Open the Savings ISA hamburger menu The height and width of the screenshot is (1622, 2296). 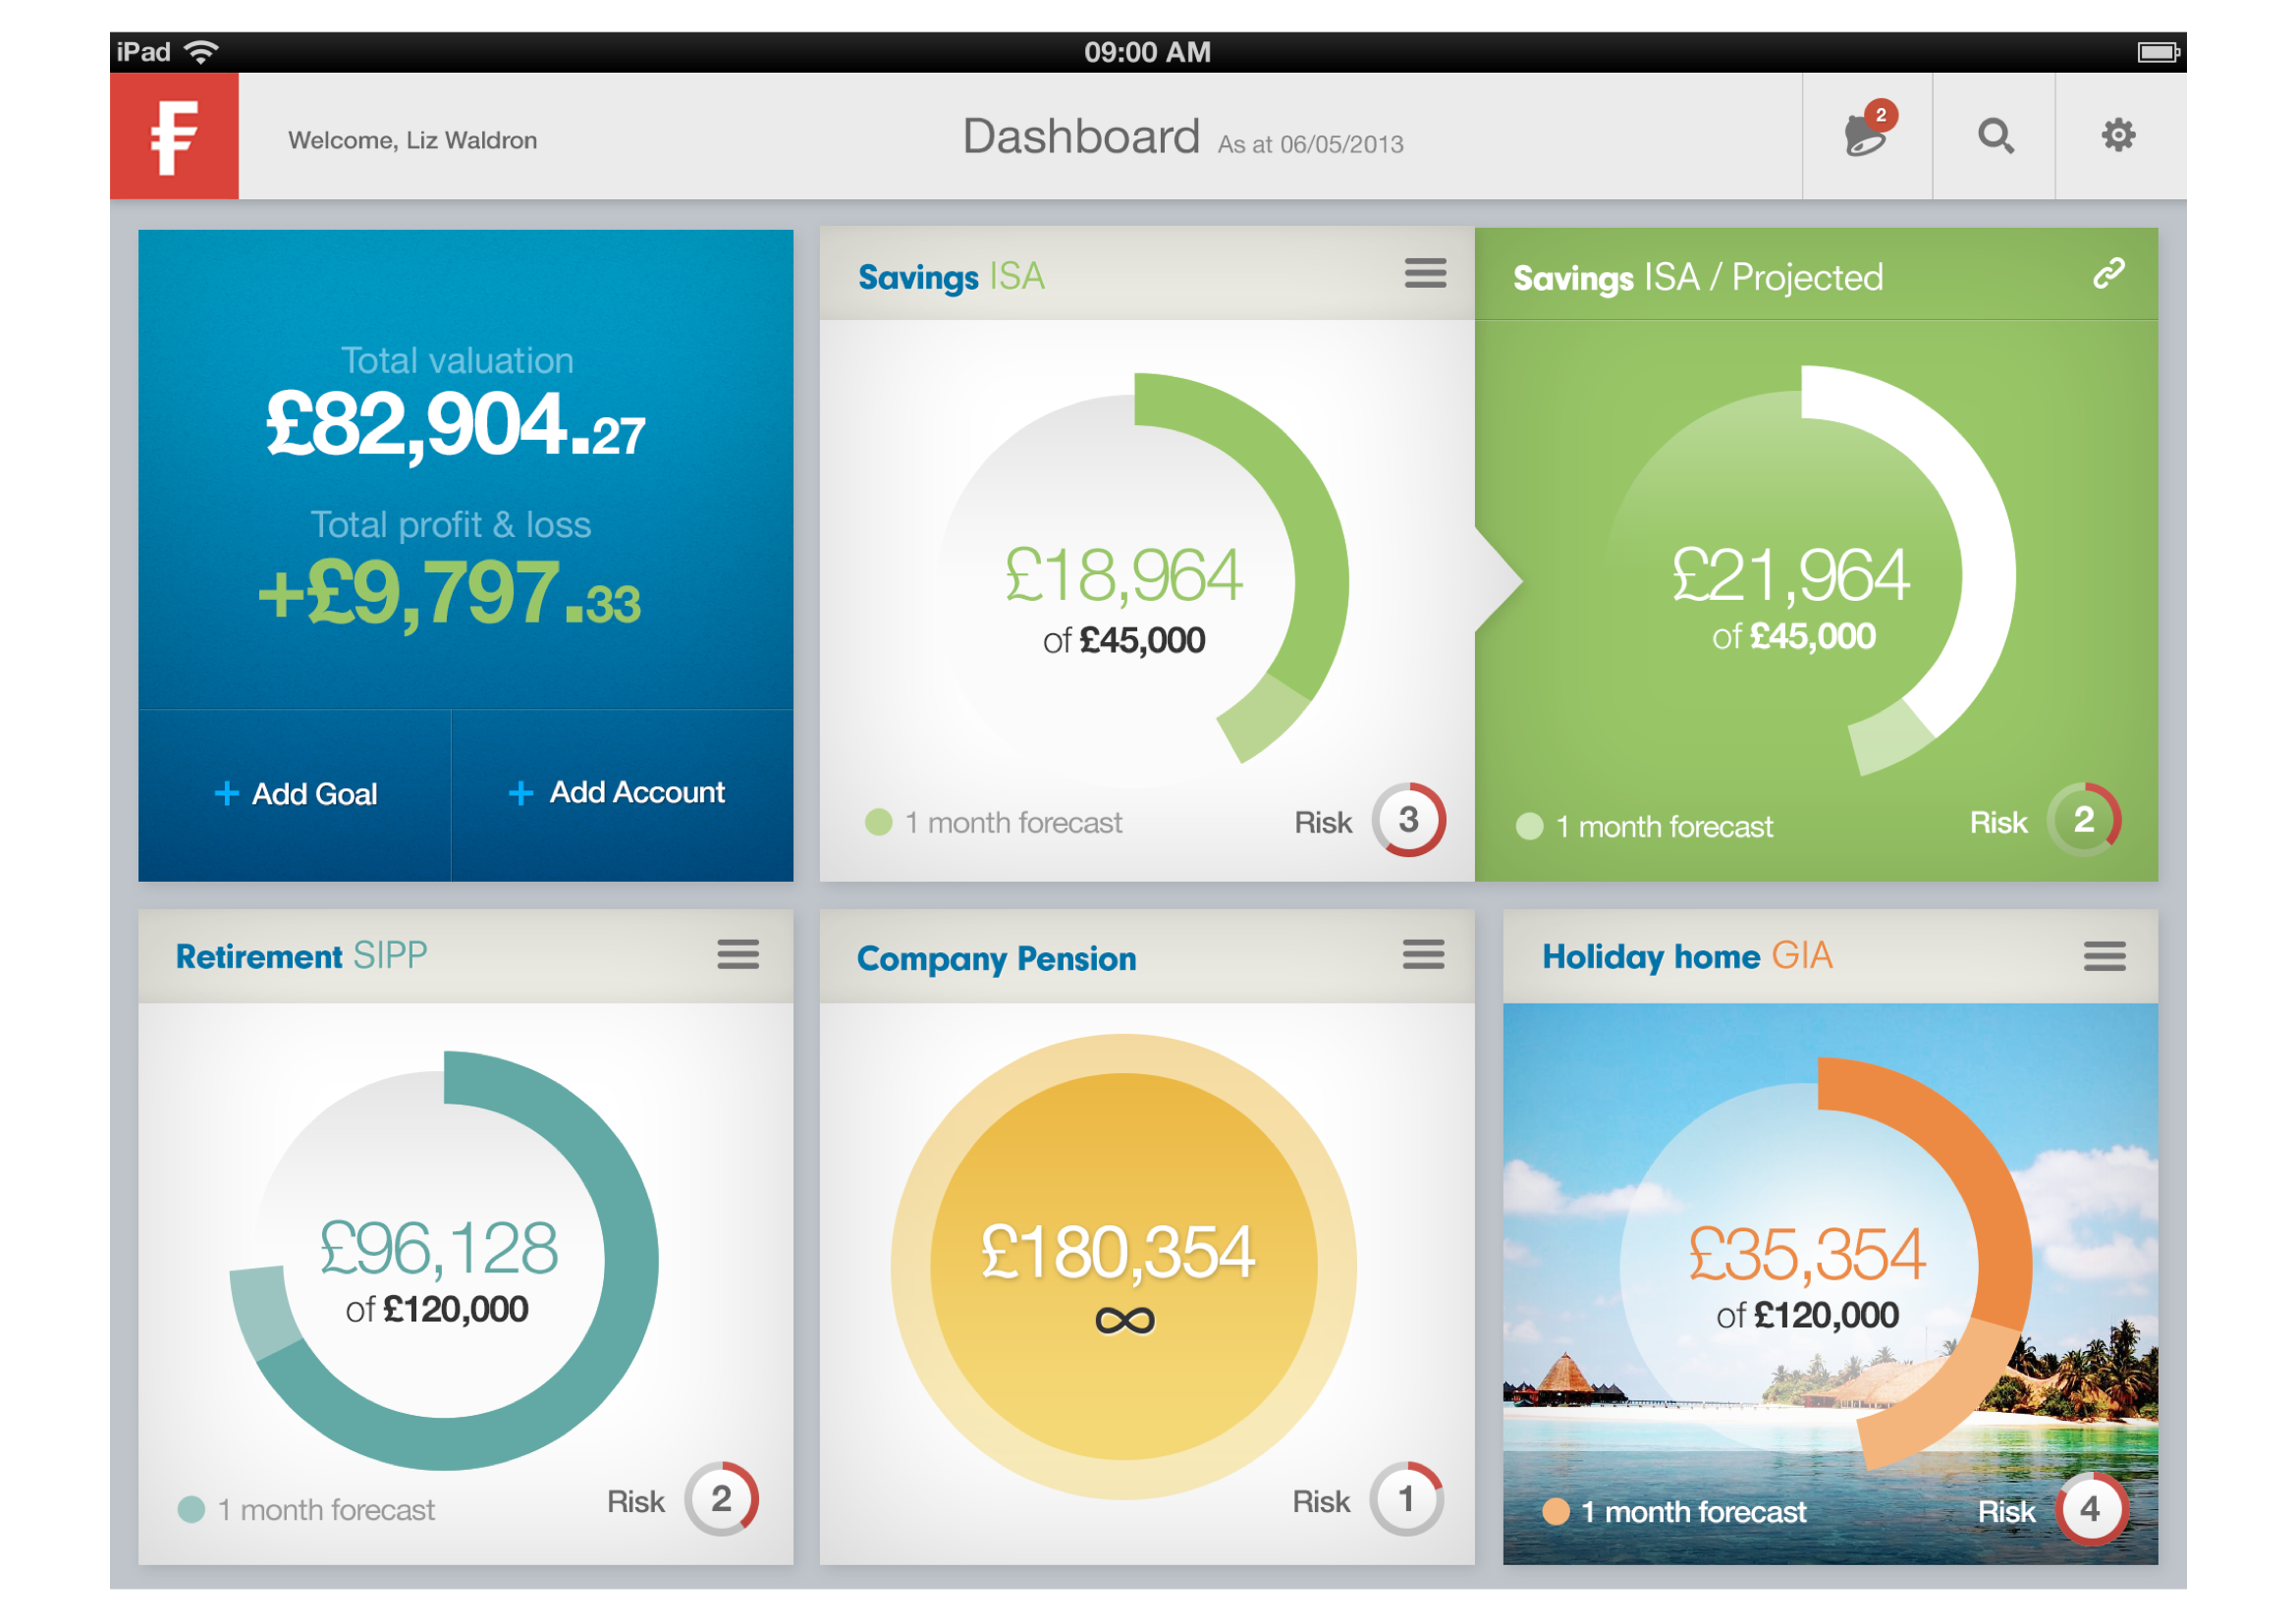tap(1425, 273)
